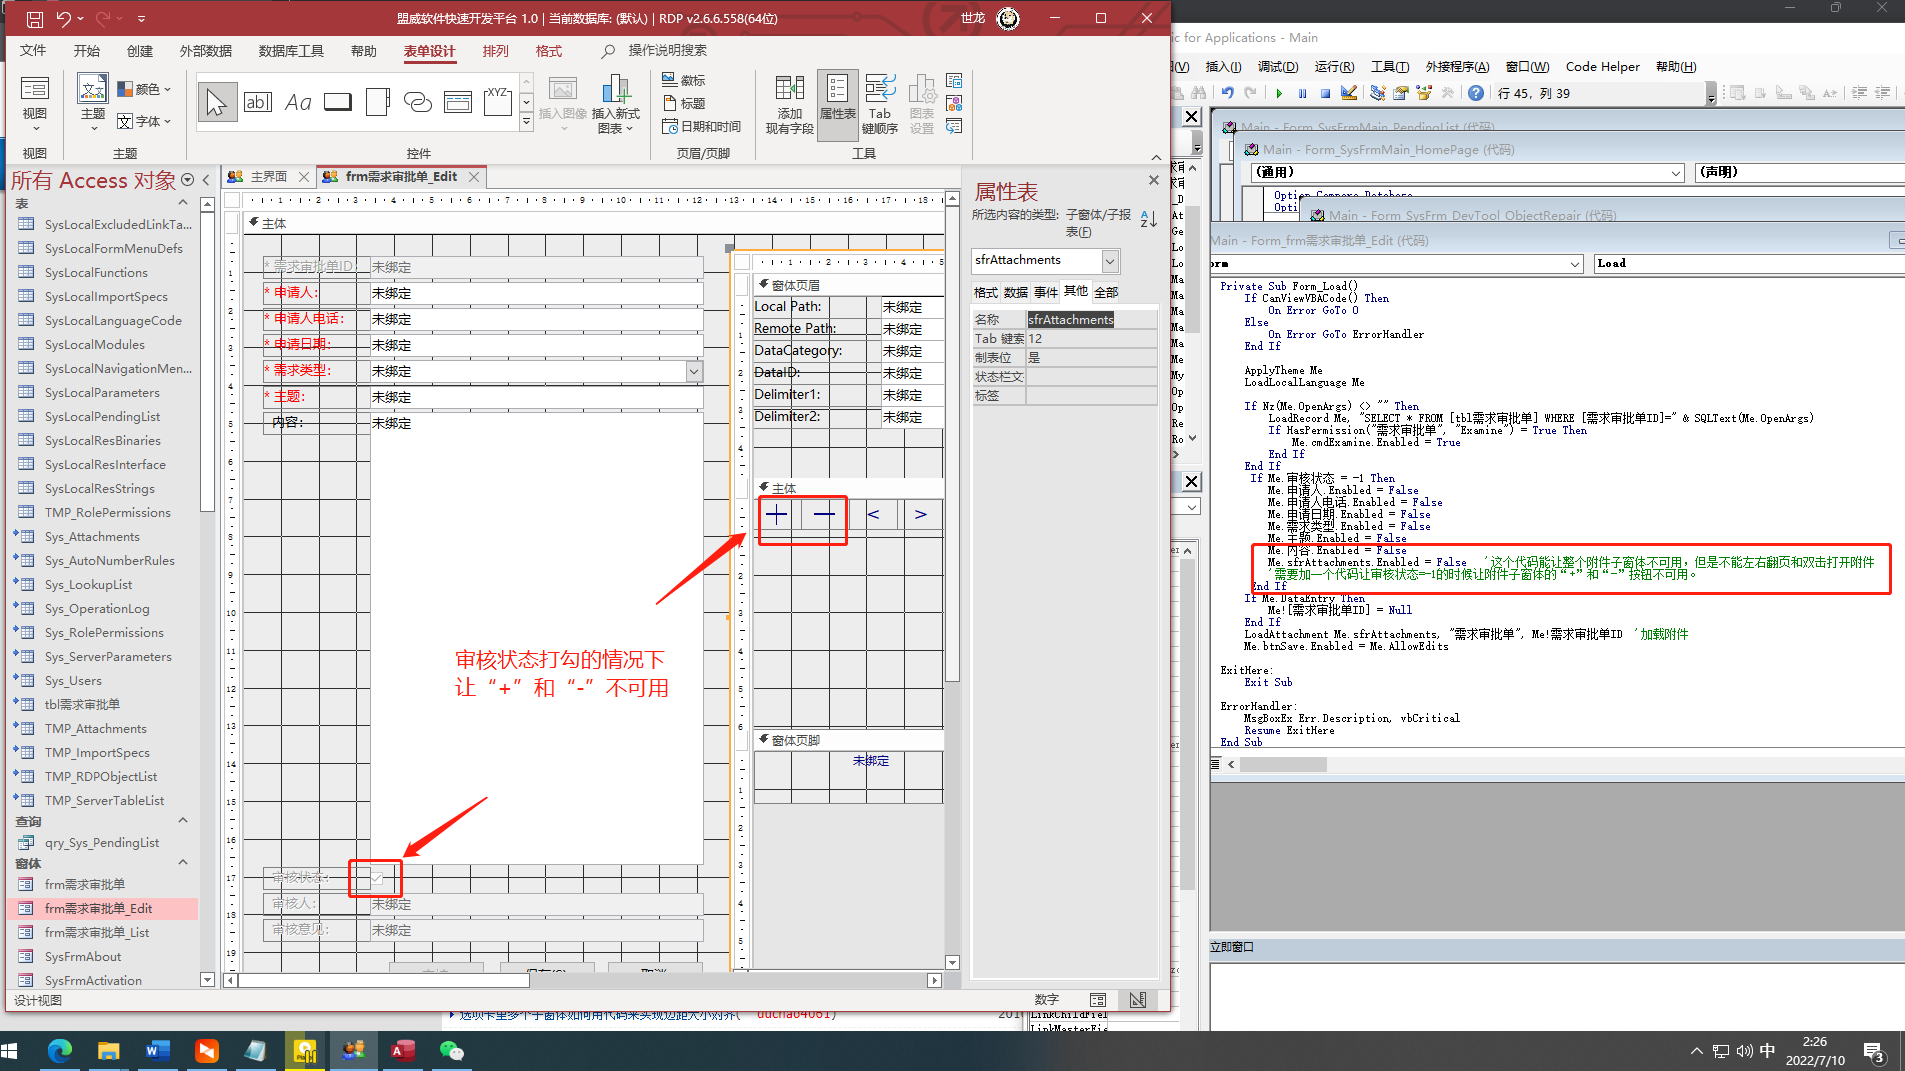Open qry_Sys_PendingList query in navigation pane
1905x1071 pixels.
click(x=101, y=843)
